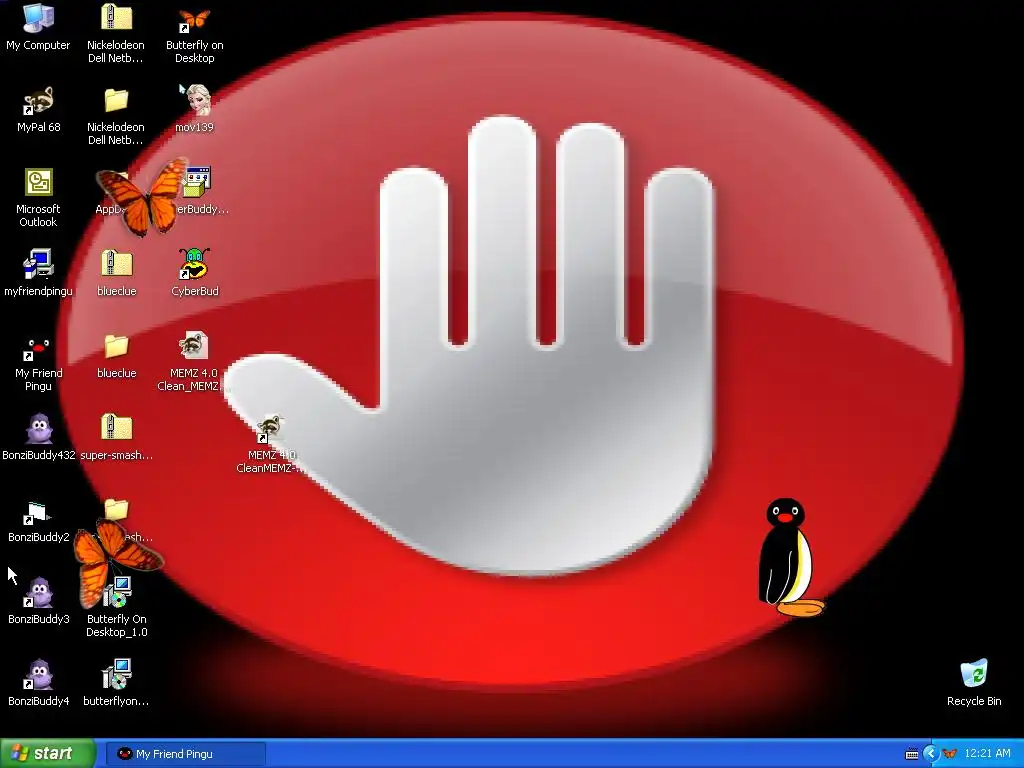Select the myfriendpingu installer icon
The height and width of the screenshot is (768, 1024).
pos(38,264)
